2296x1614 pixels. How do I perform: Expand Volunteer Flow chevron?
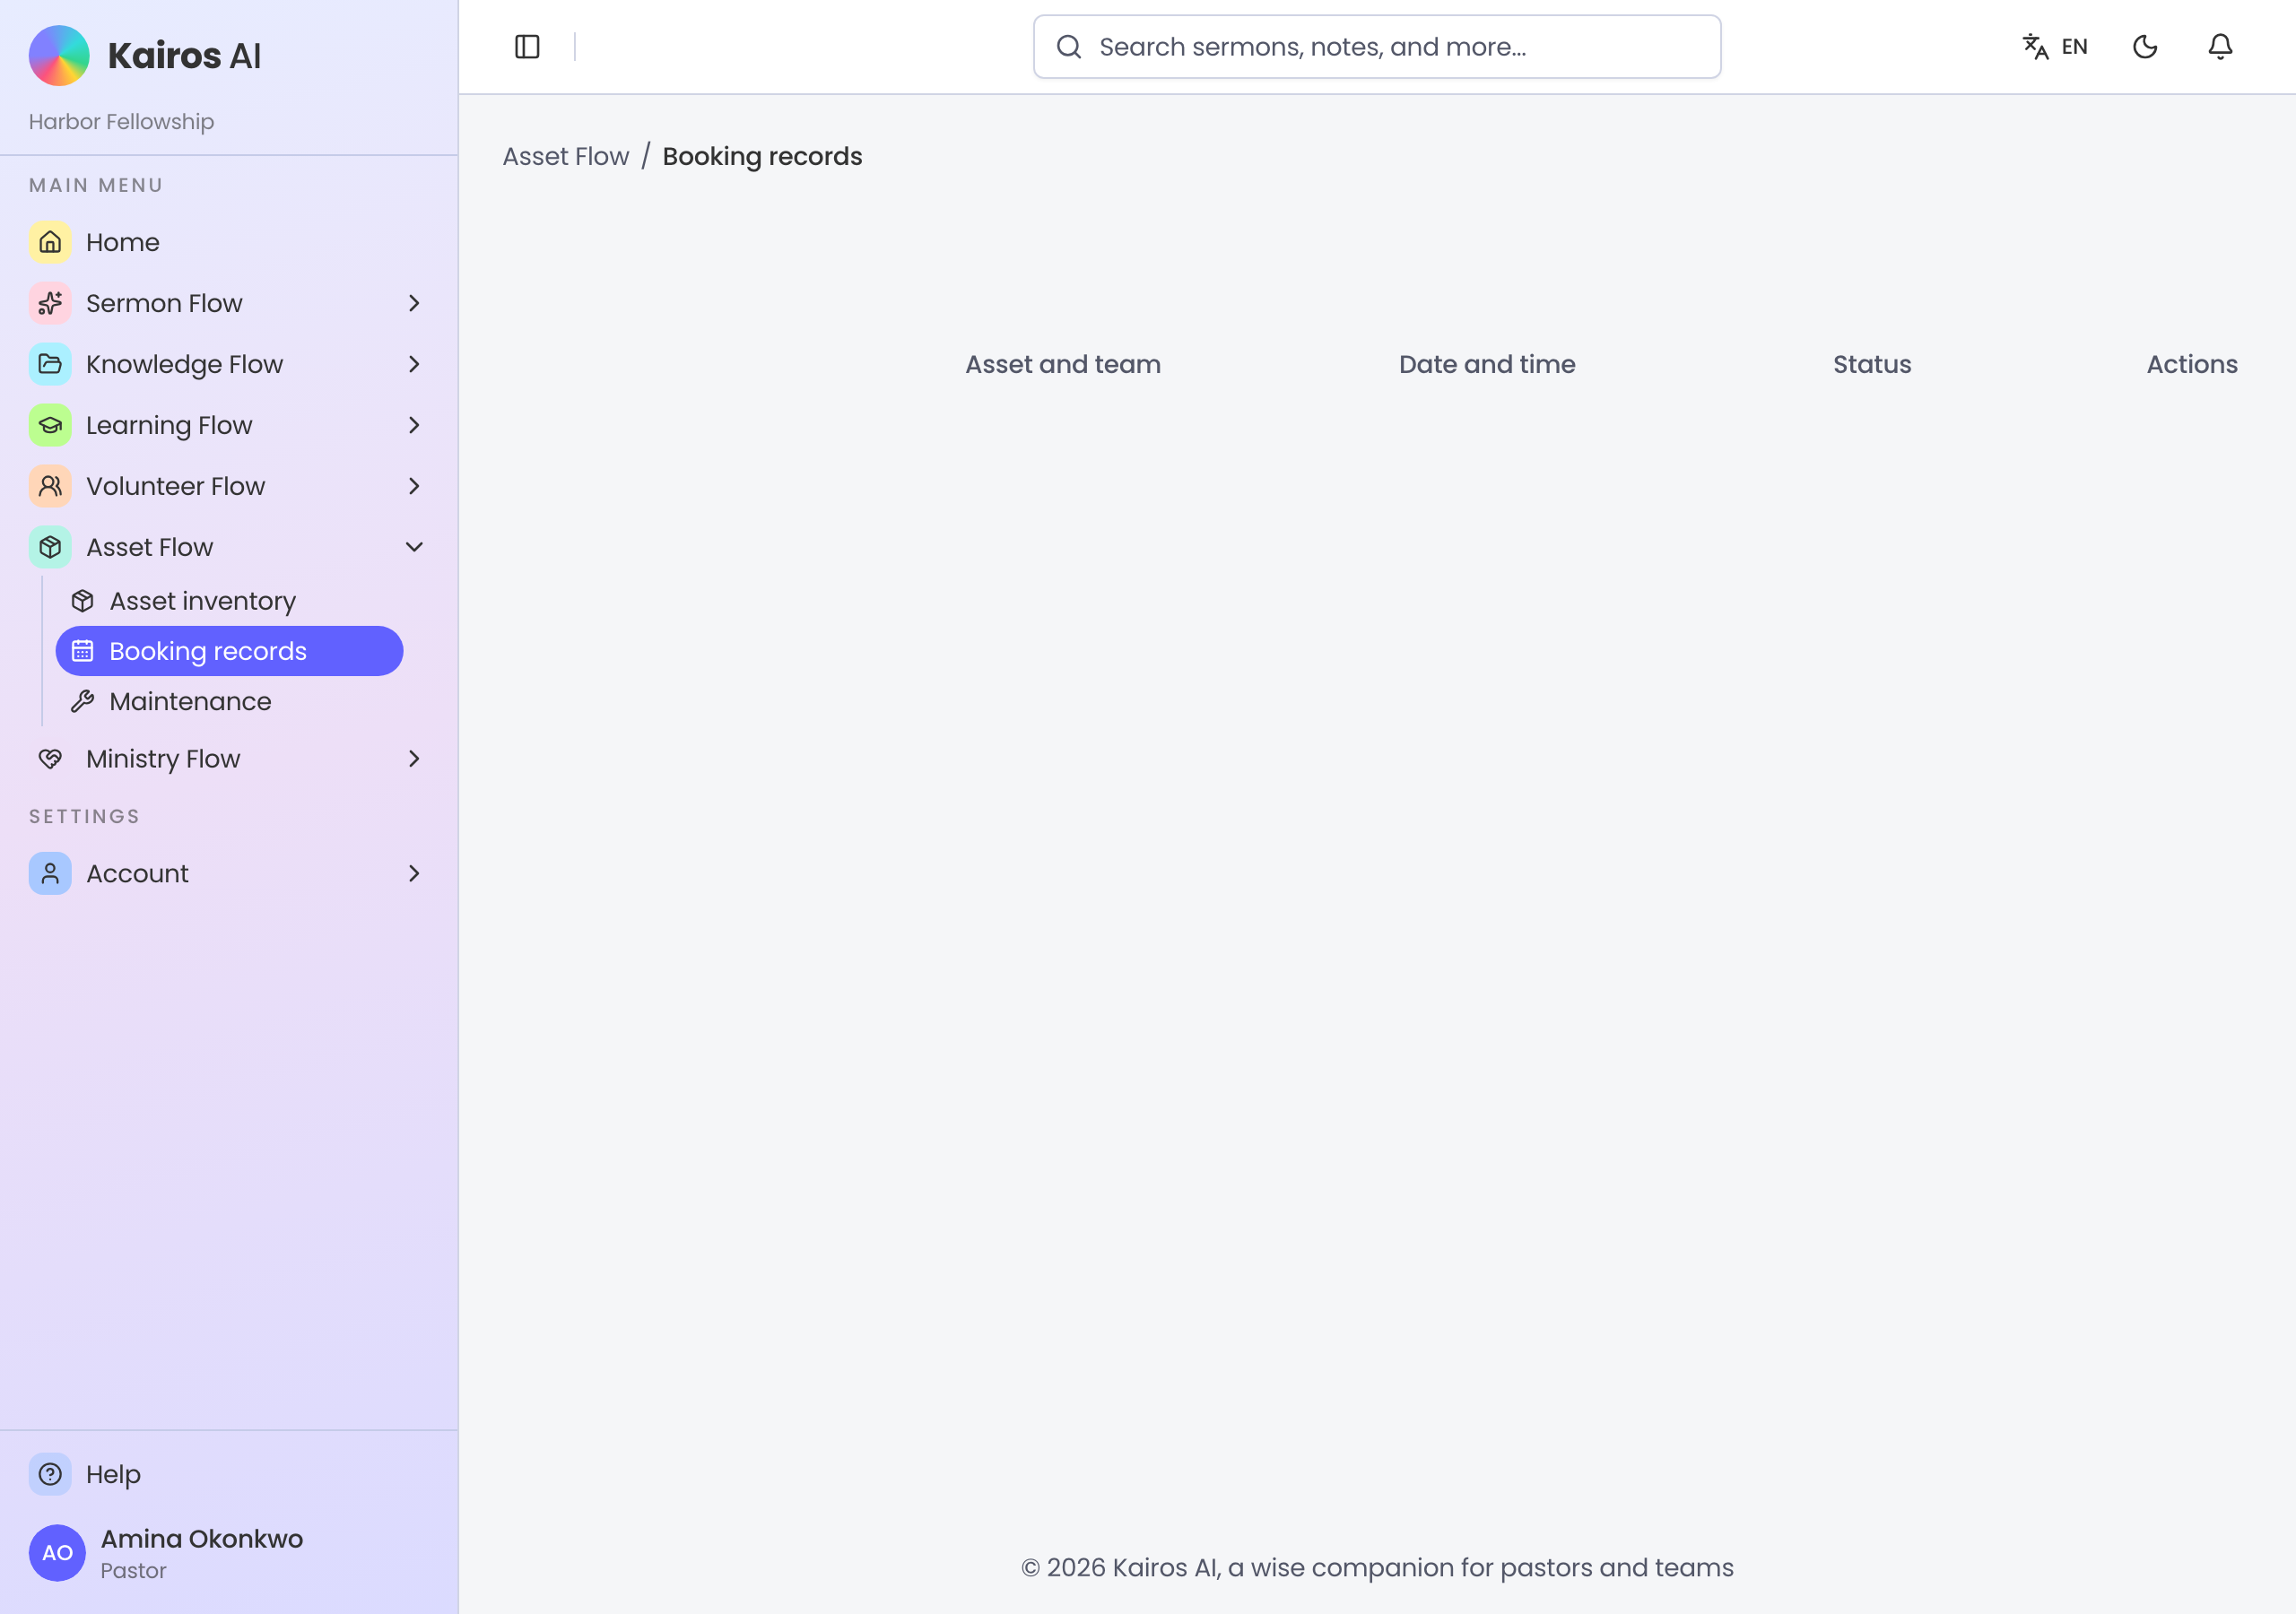(x=414, y=486)
